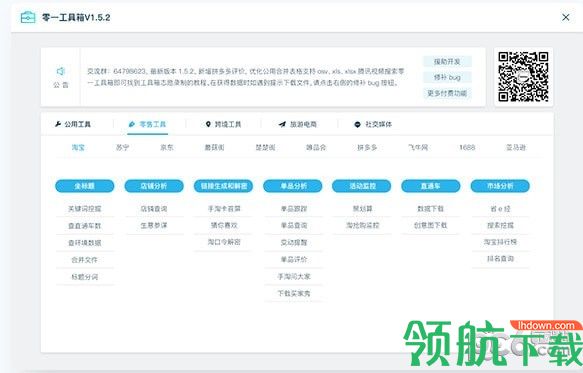The width and height of the screenshot is (583, 373).
Task: Open the 关键词挖掘 tool
Action: coord(84,209)
